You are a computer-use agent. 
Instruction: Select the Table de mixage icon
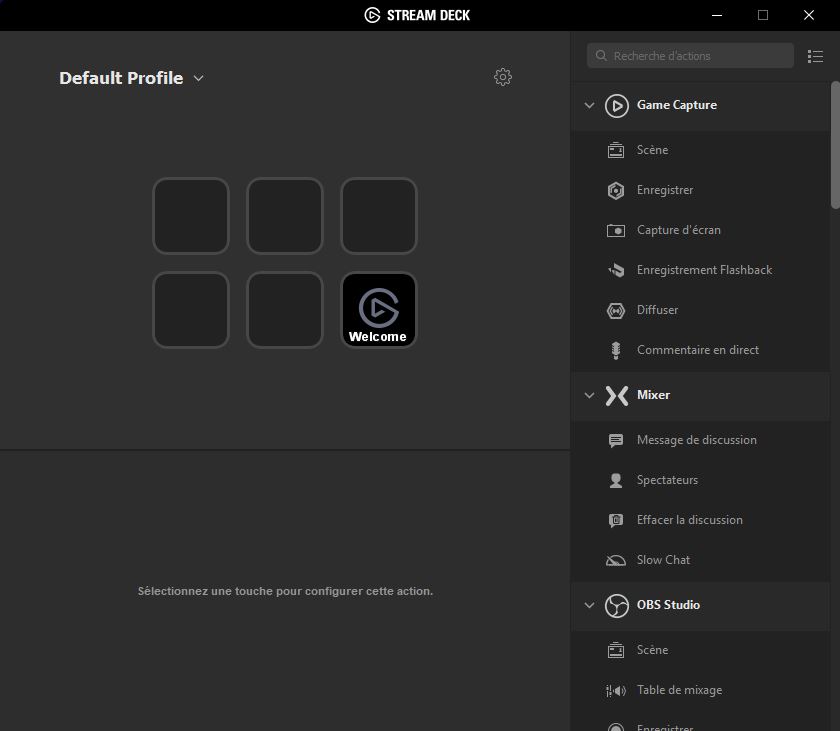(616, 690)
